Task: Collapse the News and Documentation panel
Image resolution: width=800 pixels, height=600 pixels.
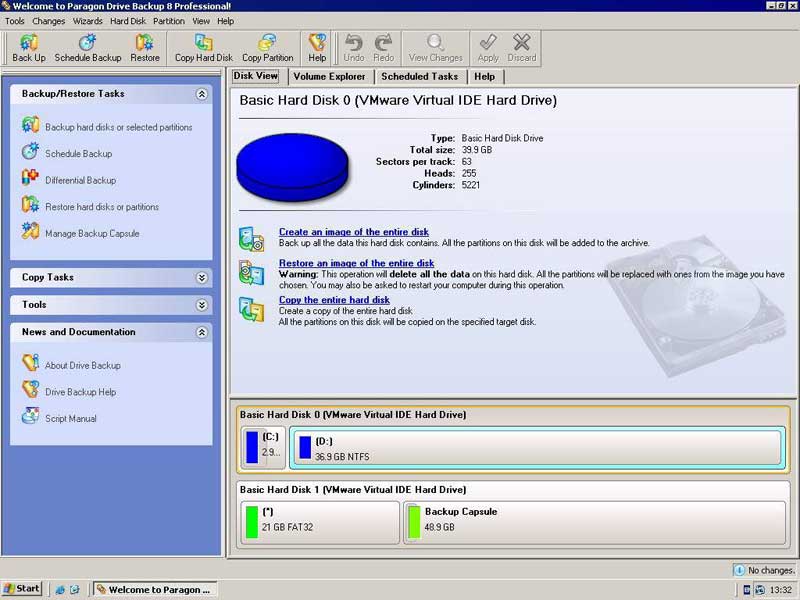Action: (202, 332)
